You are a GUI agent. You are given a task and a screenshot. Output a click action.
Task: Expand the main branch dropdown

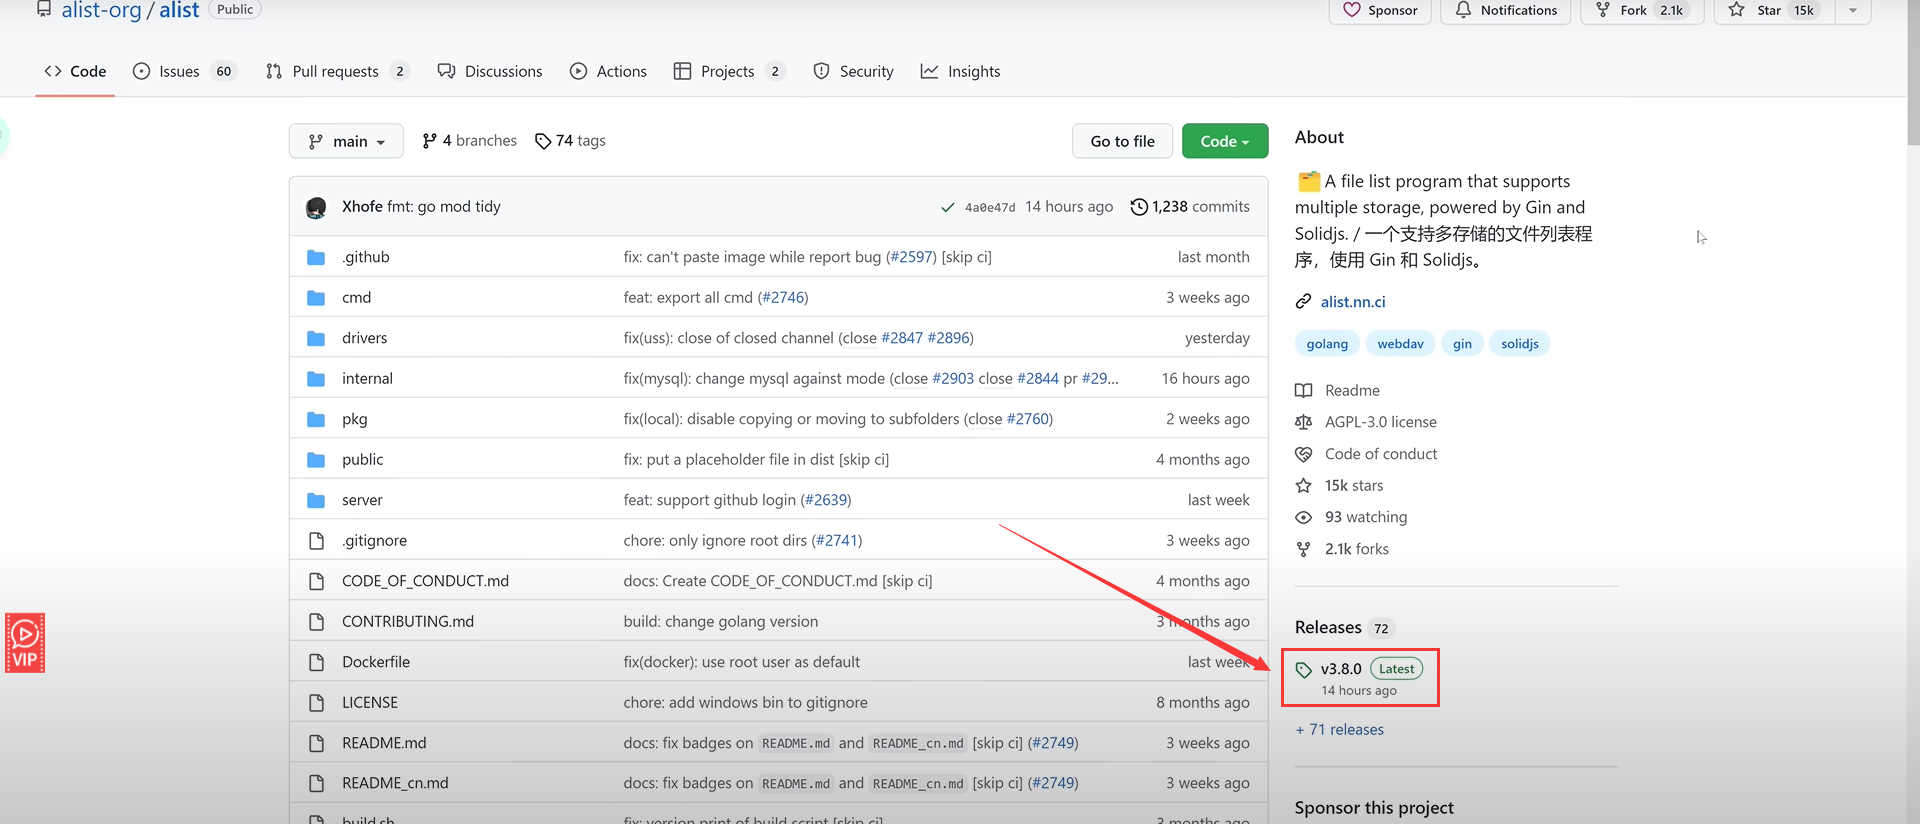coord(346,141)
